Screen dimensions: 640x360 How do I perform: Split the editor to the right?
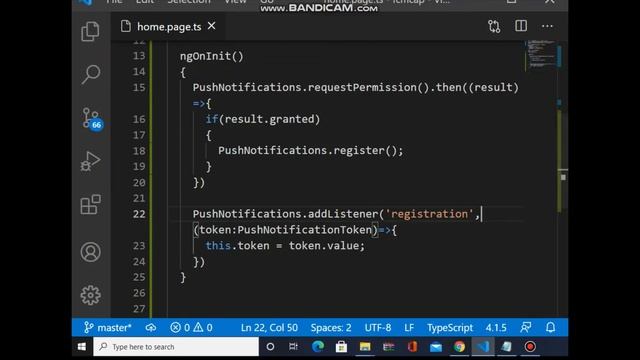click(x=521, y=26)
